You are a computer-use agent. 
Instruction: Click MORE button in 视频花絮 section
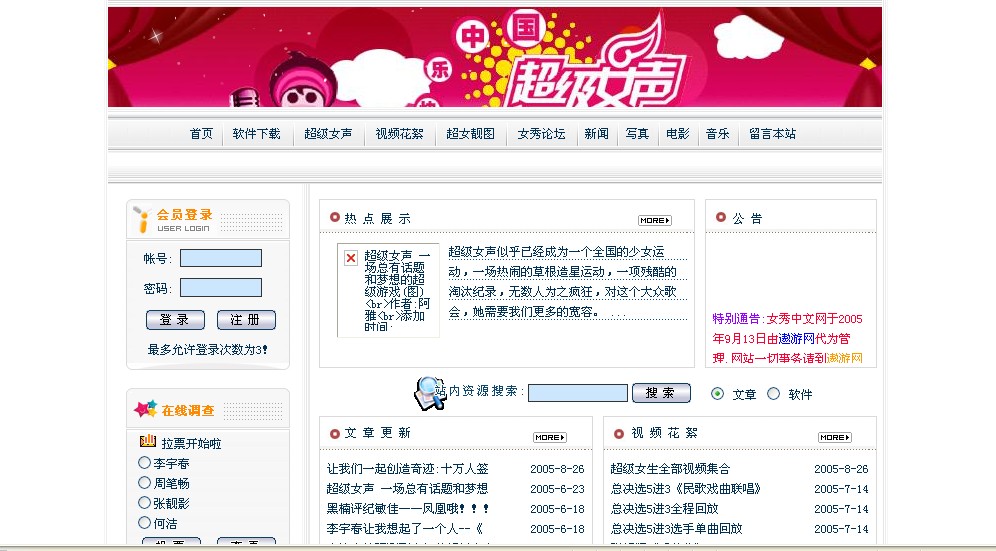point(835,437)
